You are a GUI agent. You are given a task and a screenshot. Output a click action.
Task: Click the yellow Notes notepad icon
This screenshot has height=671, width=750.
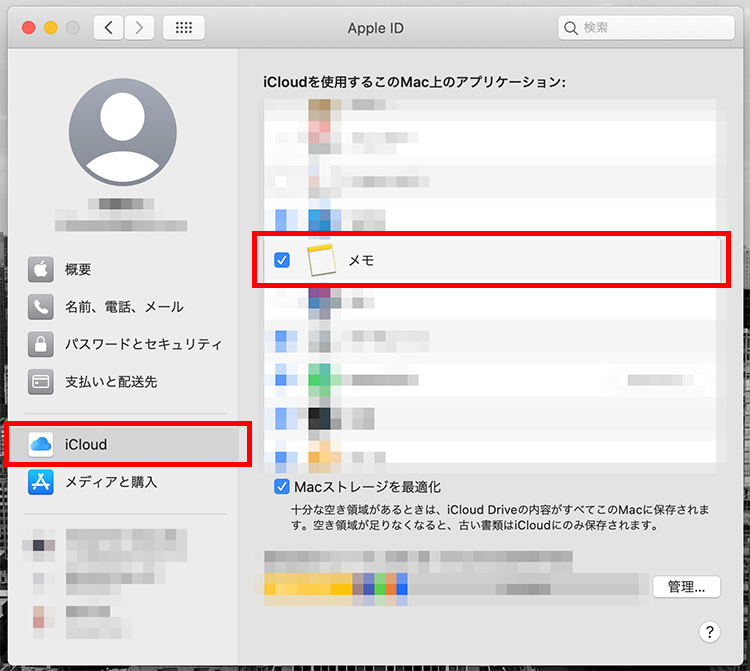tap(321, 260)
